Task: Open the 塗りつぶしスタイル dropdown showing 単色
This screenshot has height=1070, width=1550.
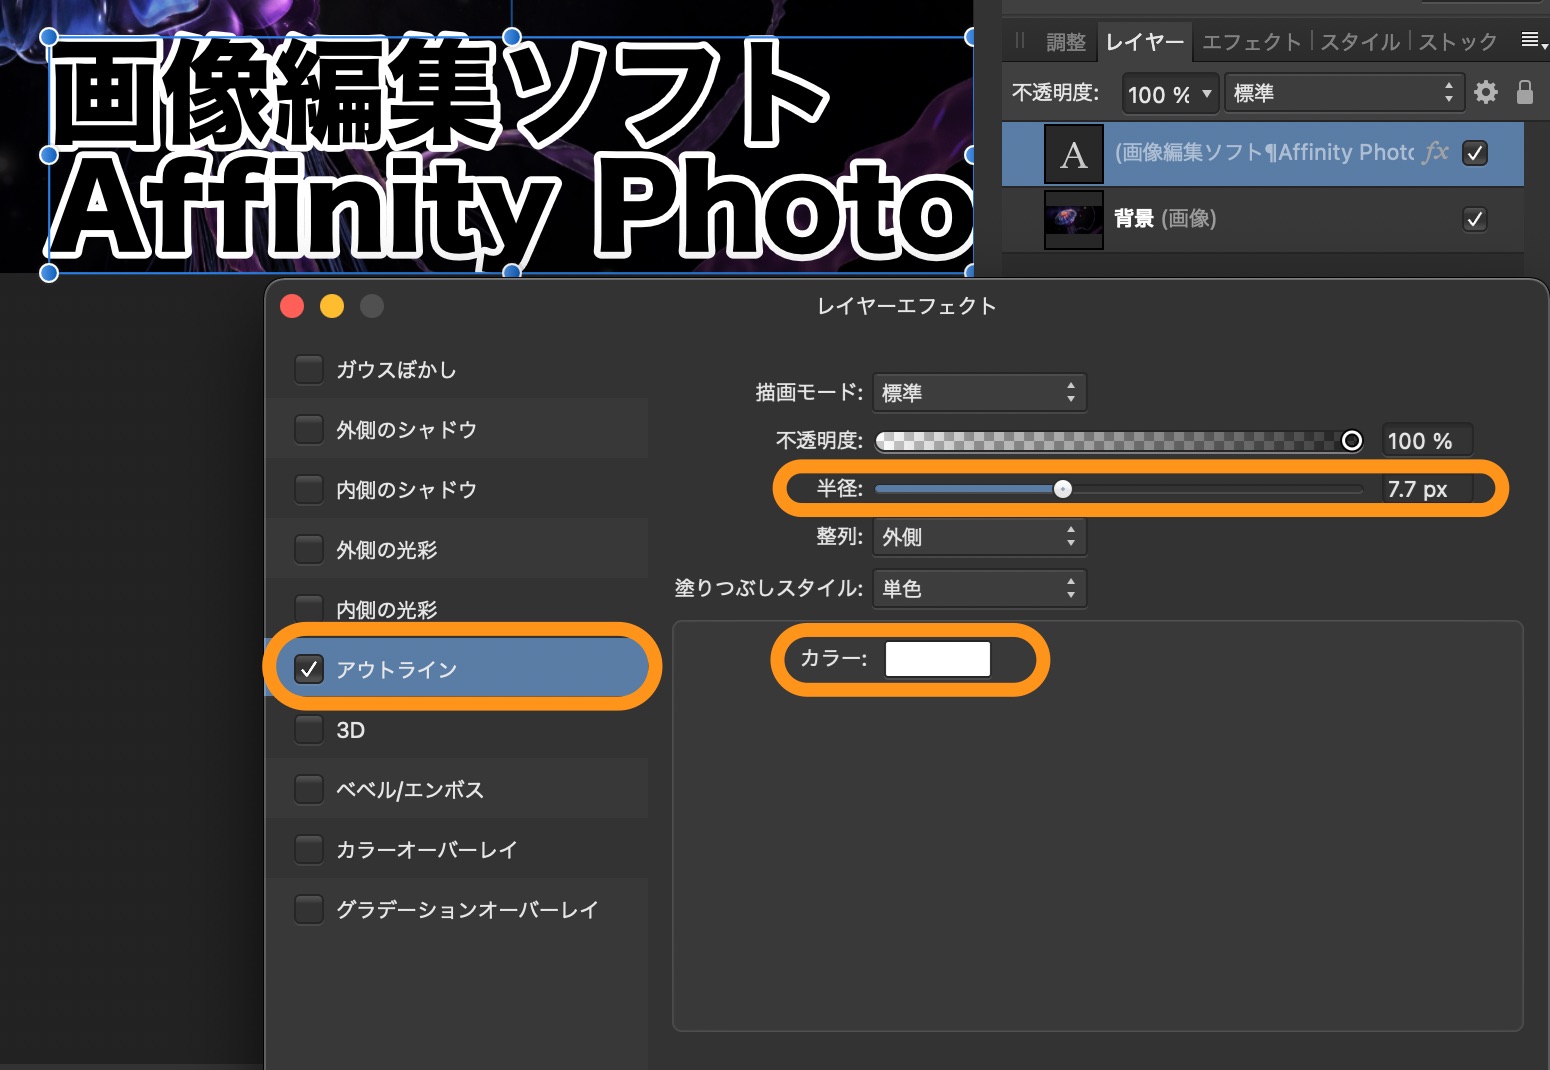Action: pos(978,588)
